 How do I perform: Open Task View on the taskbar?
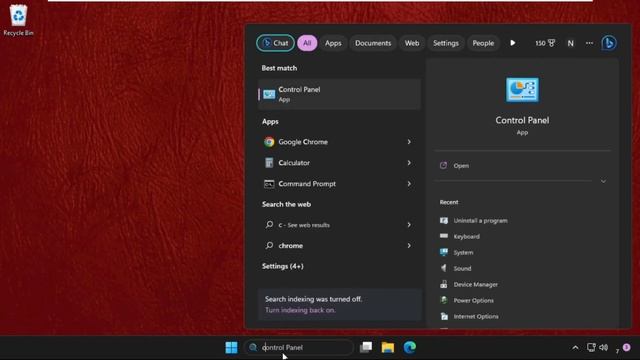click(366, 347)
